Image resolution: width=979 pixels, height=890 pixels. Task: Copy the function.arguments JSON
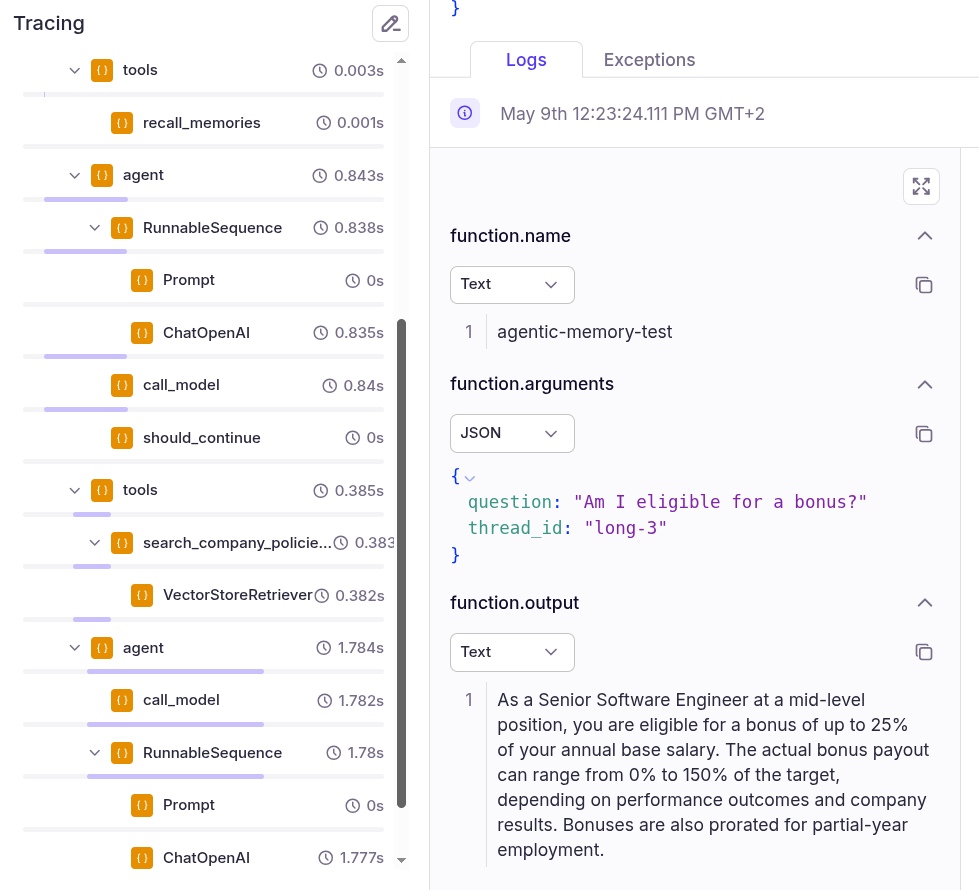tap(923, 433)
